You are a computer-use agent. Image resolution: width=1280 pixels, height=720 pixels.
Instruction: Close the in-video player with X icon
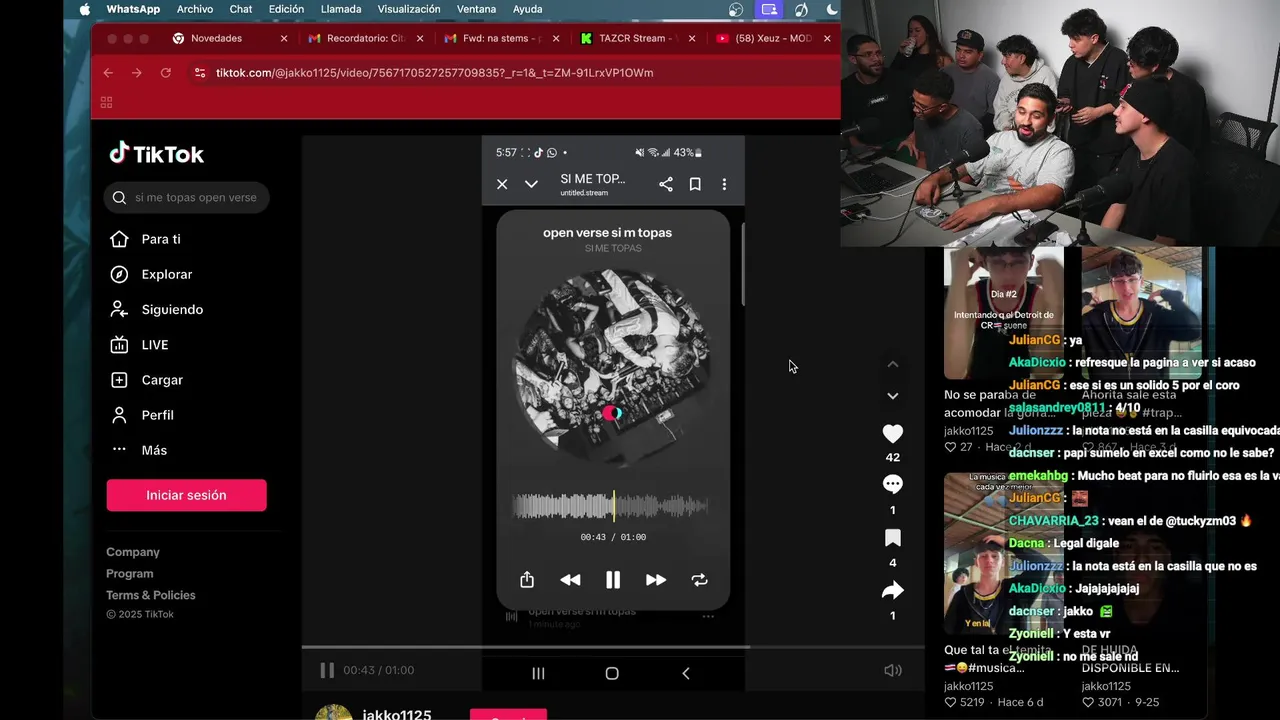coord(502,184)
